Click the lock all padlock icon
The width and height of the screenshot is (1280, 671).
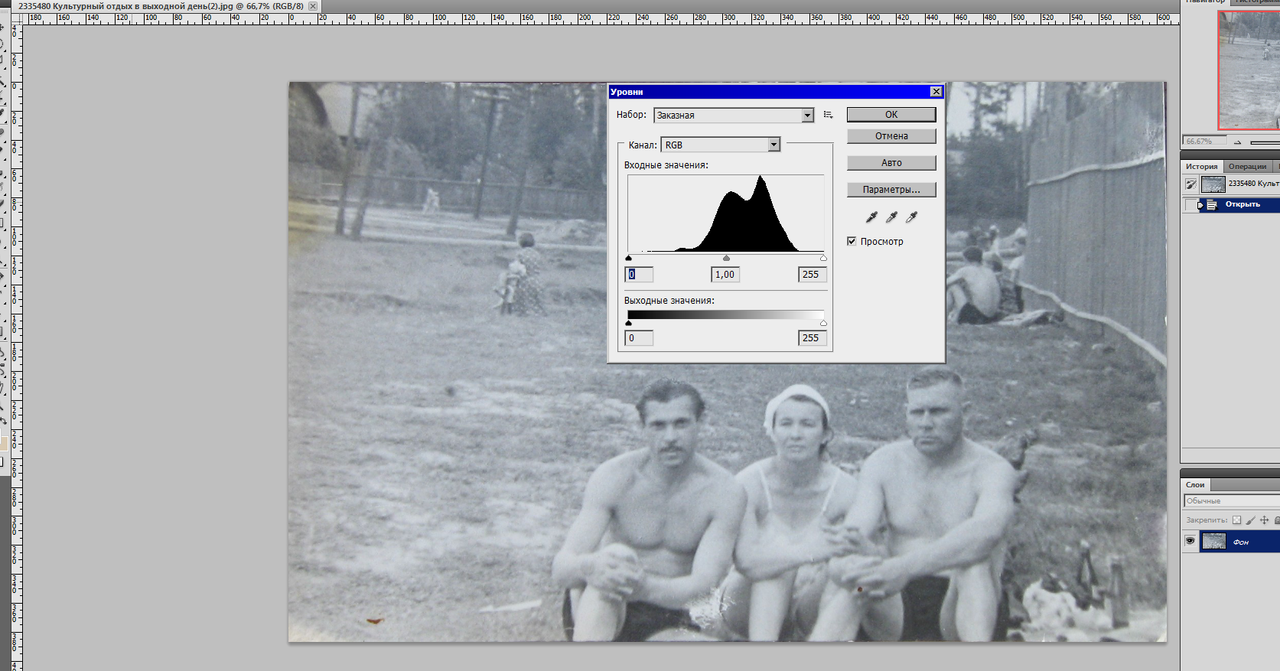[1275, 520]
